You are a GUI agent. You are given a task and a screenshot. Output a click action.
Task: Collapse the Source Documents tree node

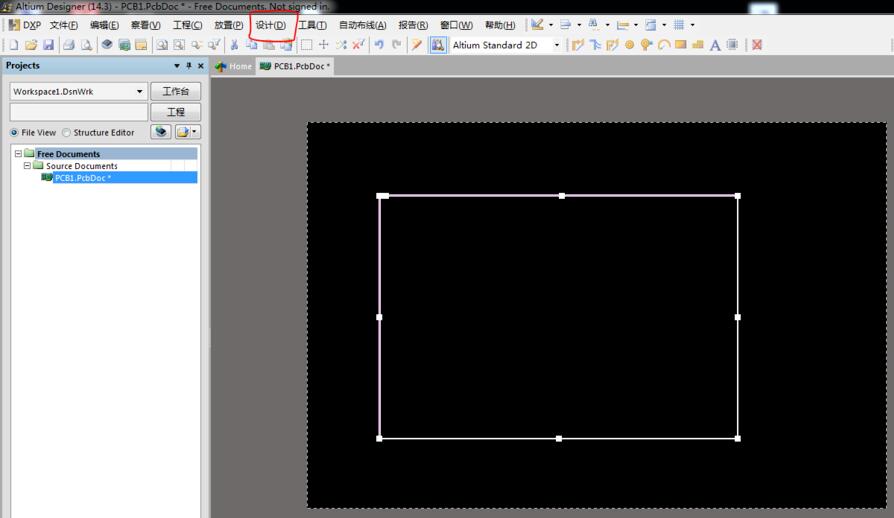(27, 165)
